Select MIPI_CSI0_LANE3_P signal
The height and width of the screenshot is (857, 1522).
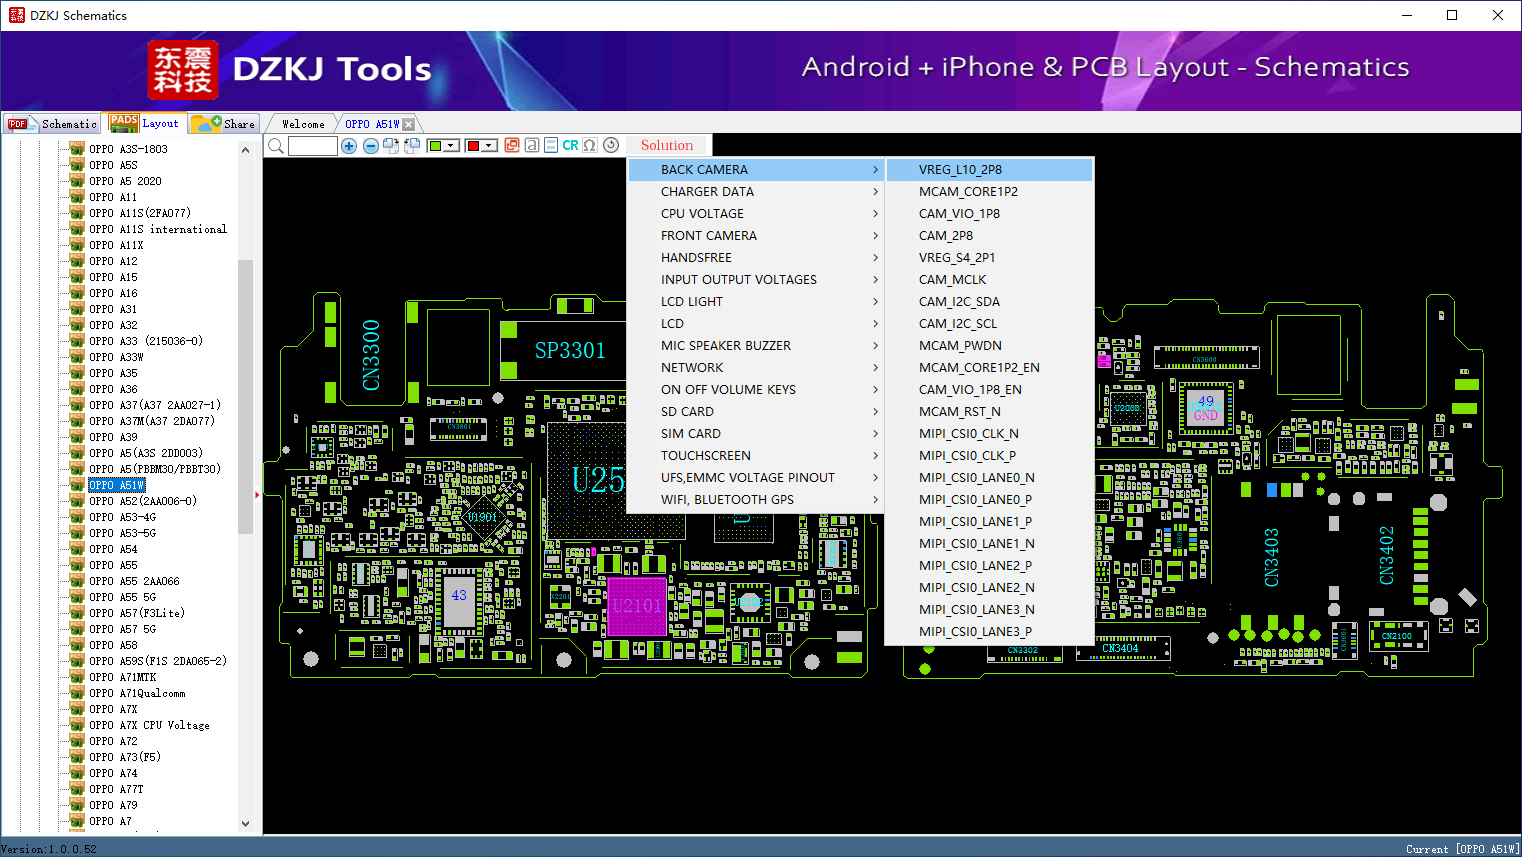[x=989, y=632]
